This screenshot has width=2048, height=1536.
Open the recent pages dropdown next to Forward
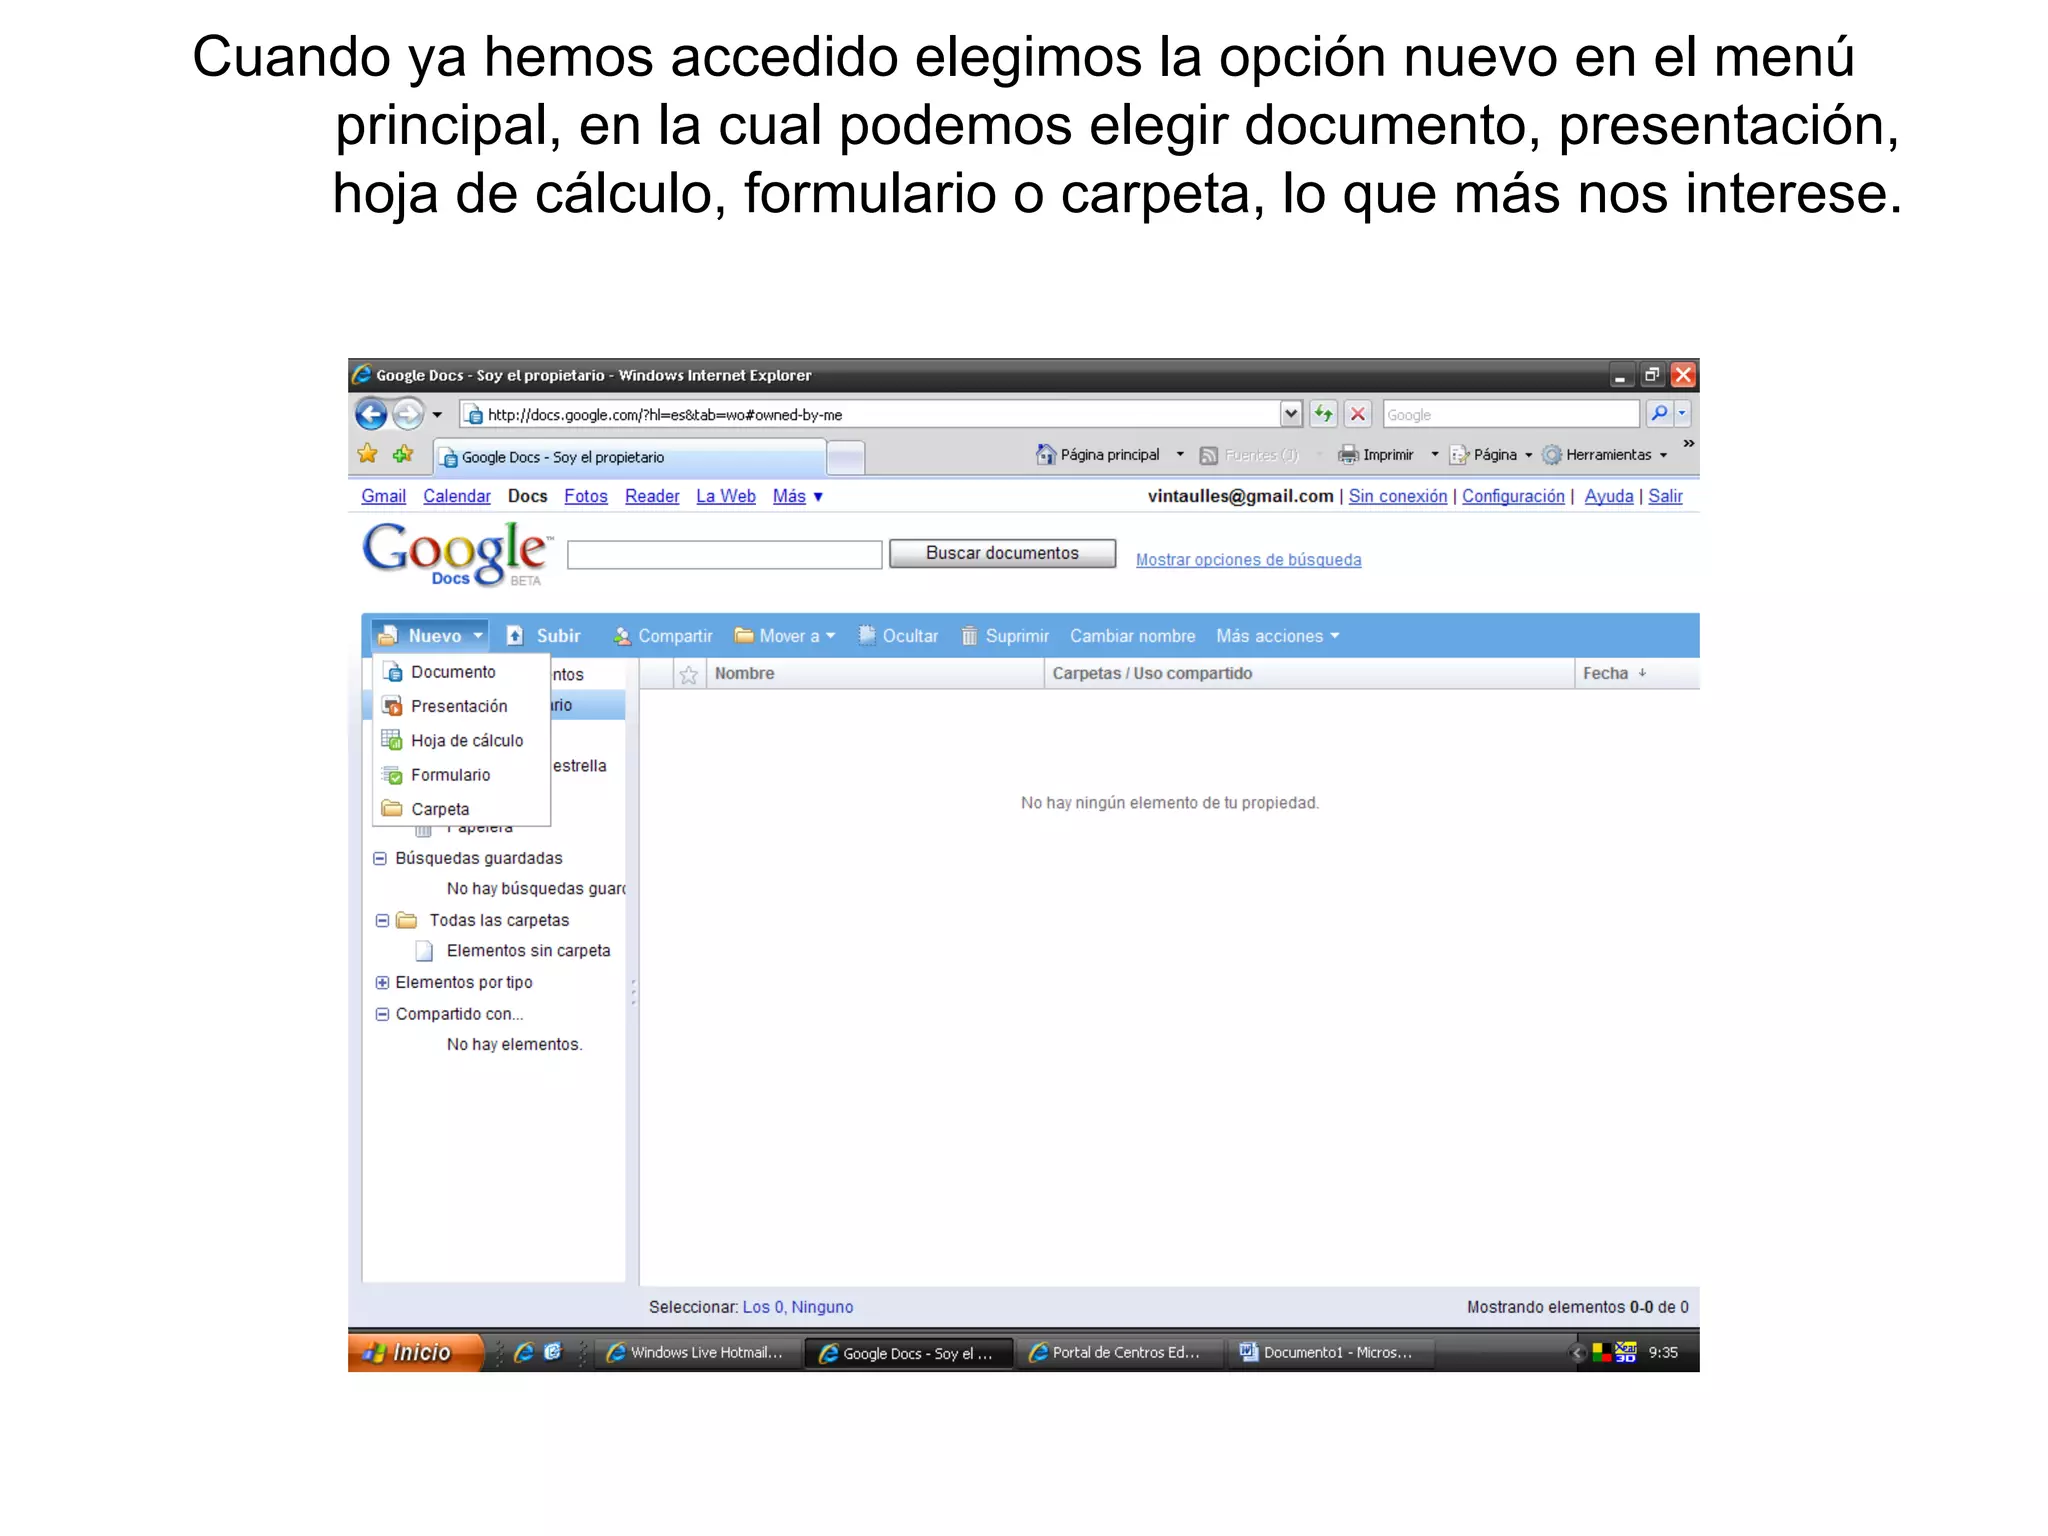pos(437,414)
